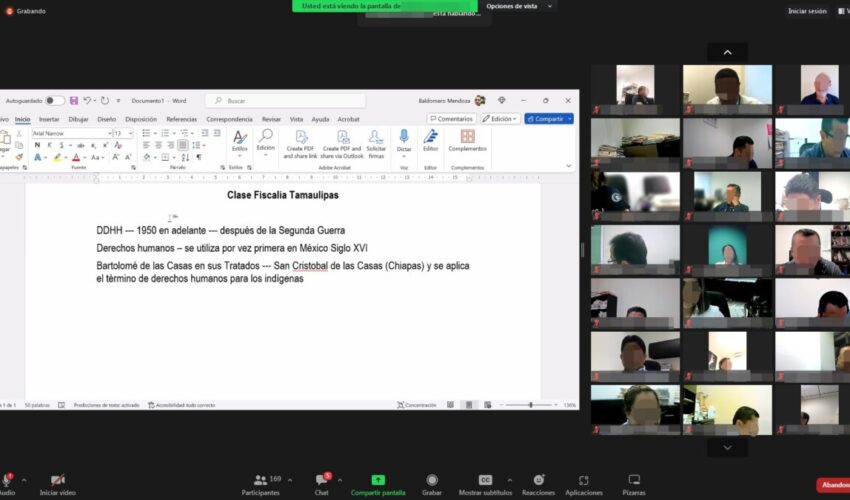The height and width of the screenshot is (500, 850).
Task: Apply subscript formatting
Action: pos(93,145)
